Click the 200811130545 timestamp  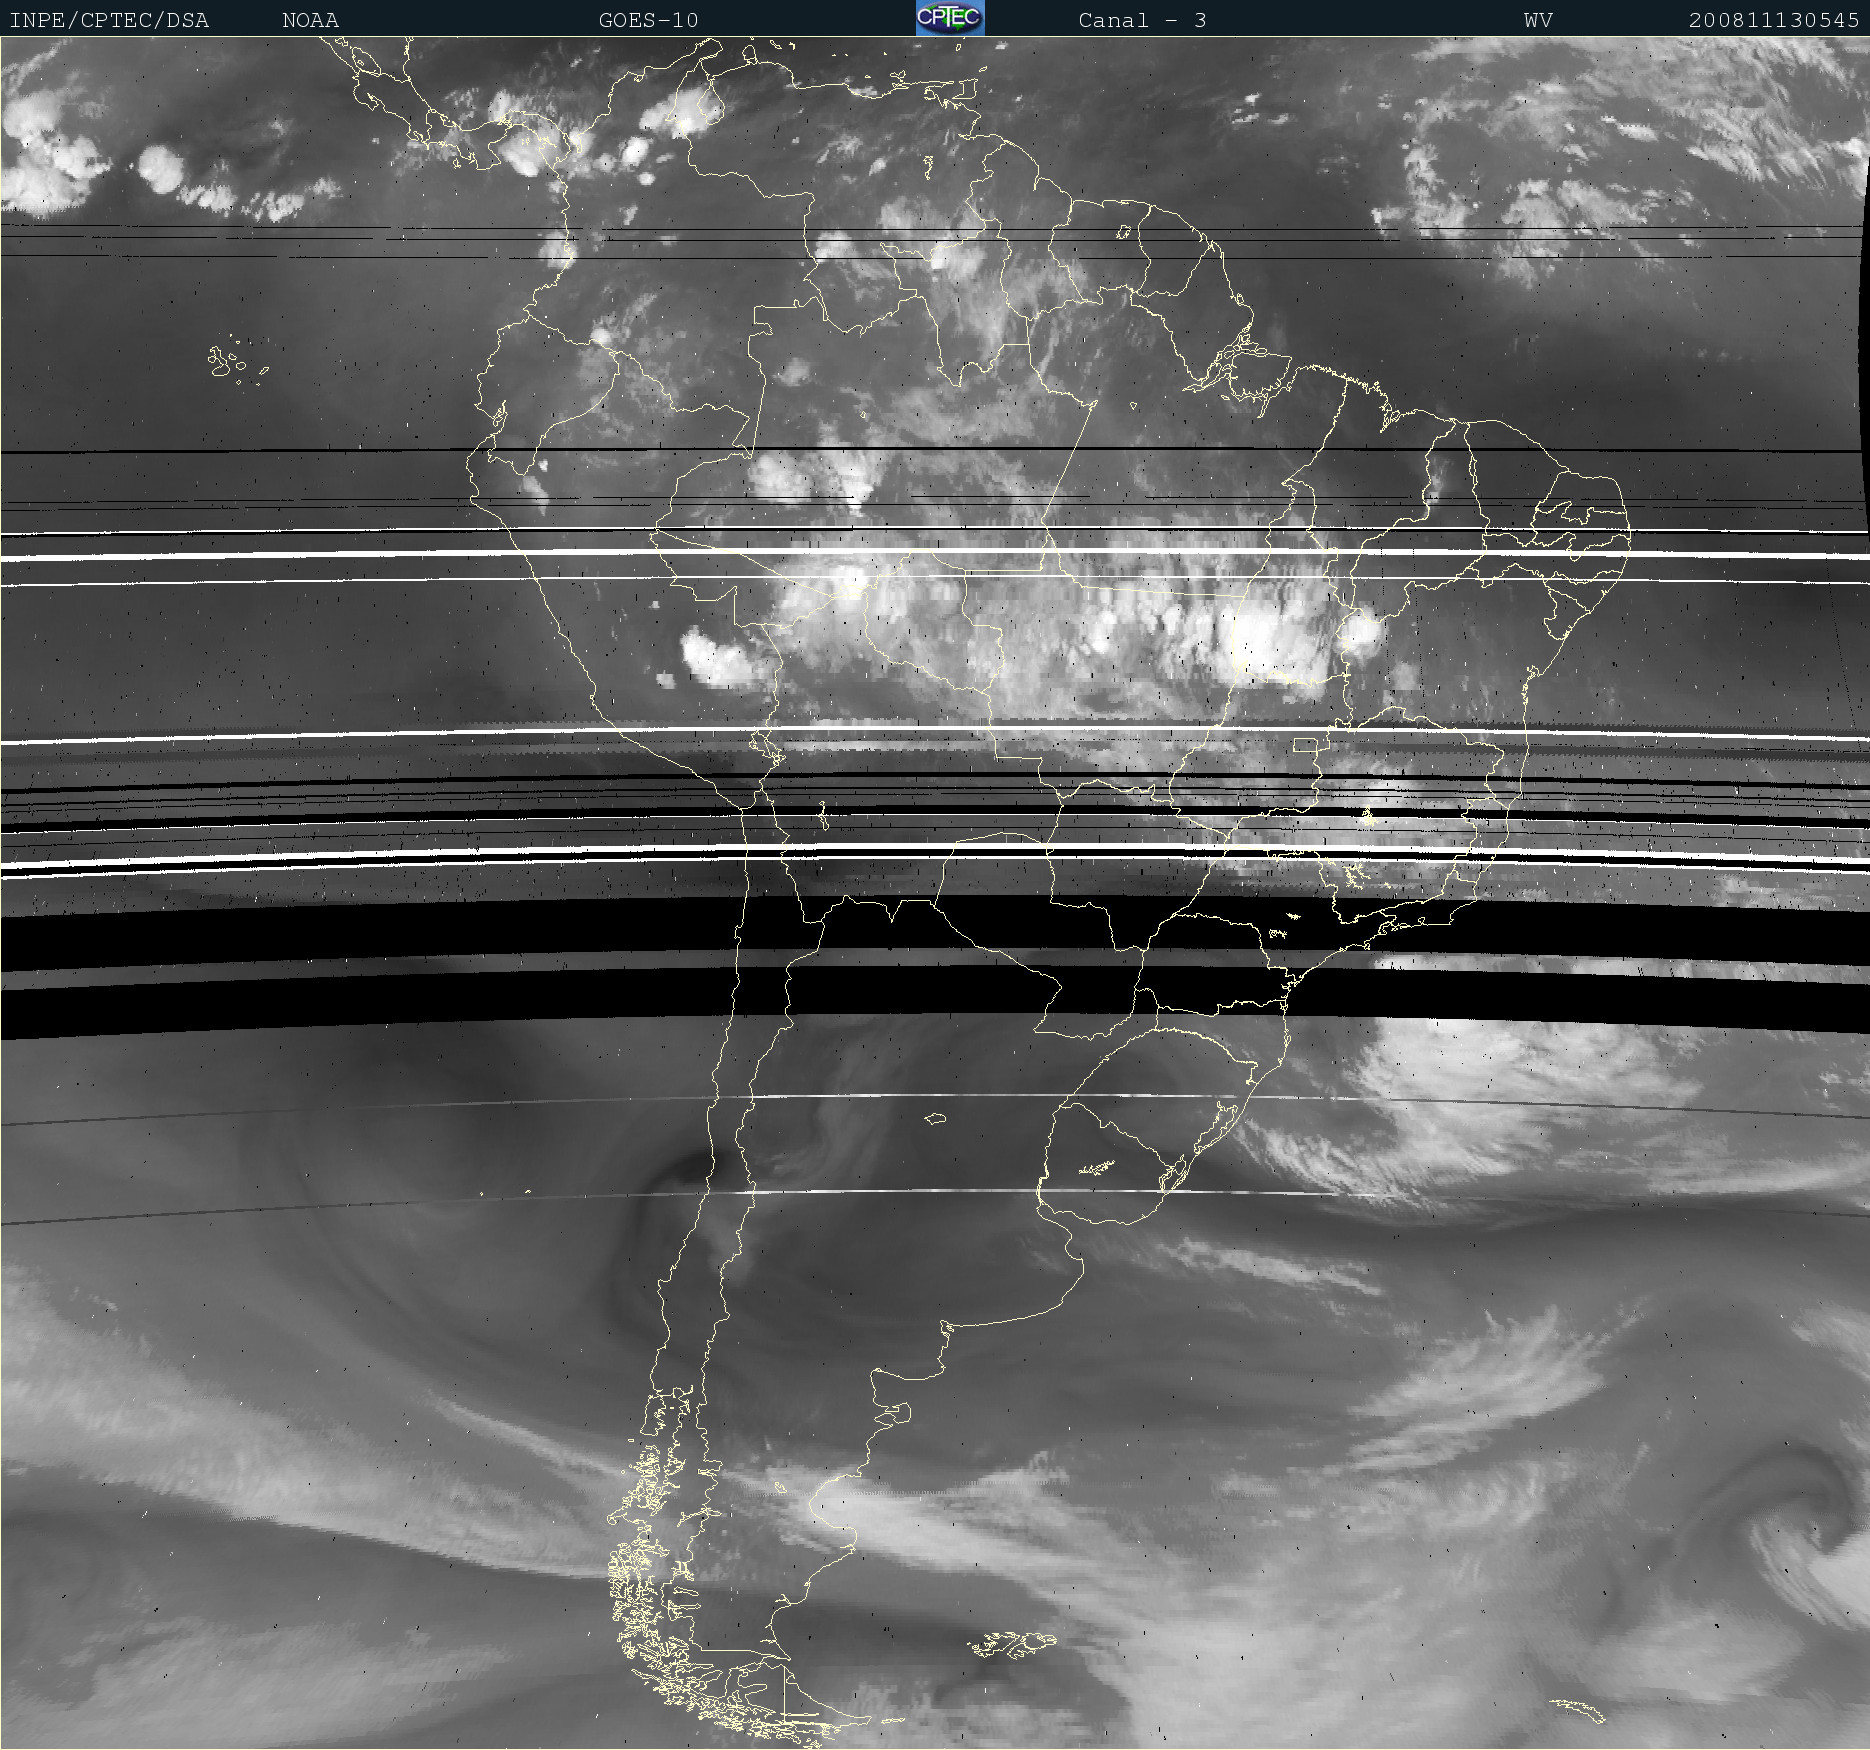tap(1774, 20)
